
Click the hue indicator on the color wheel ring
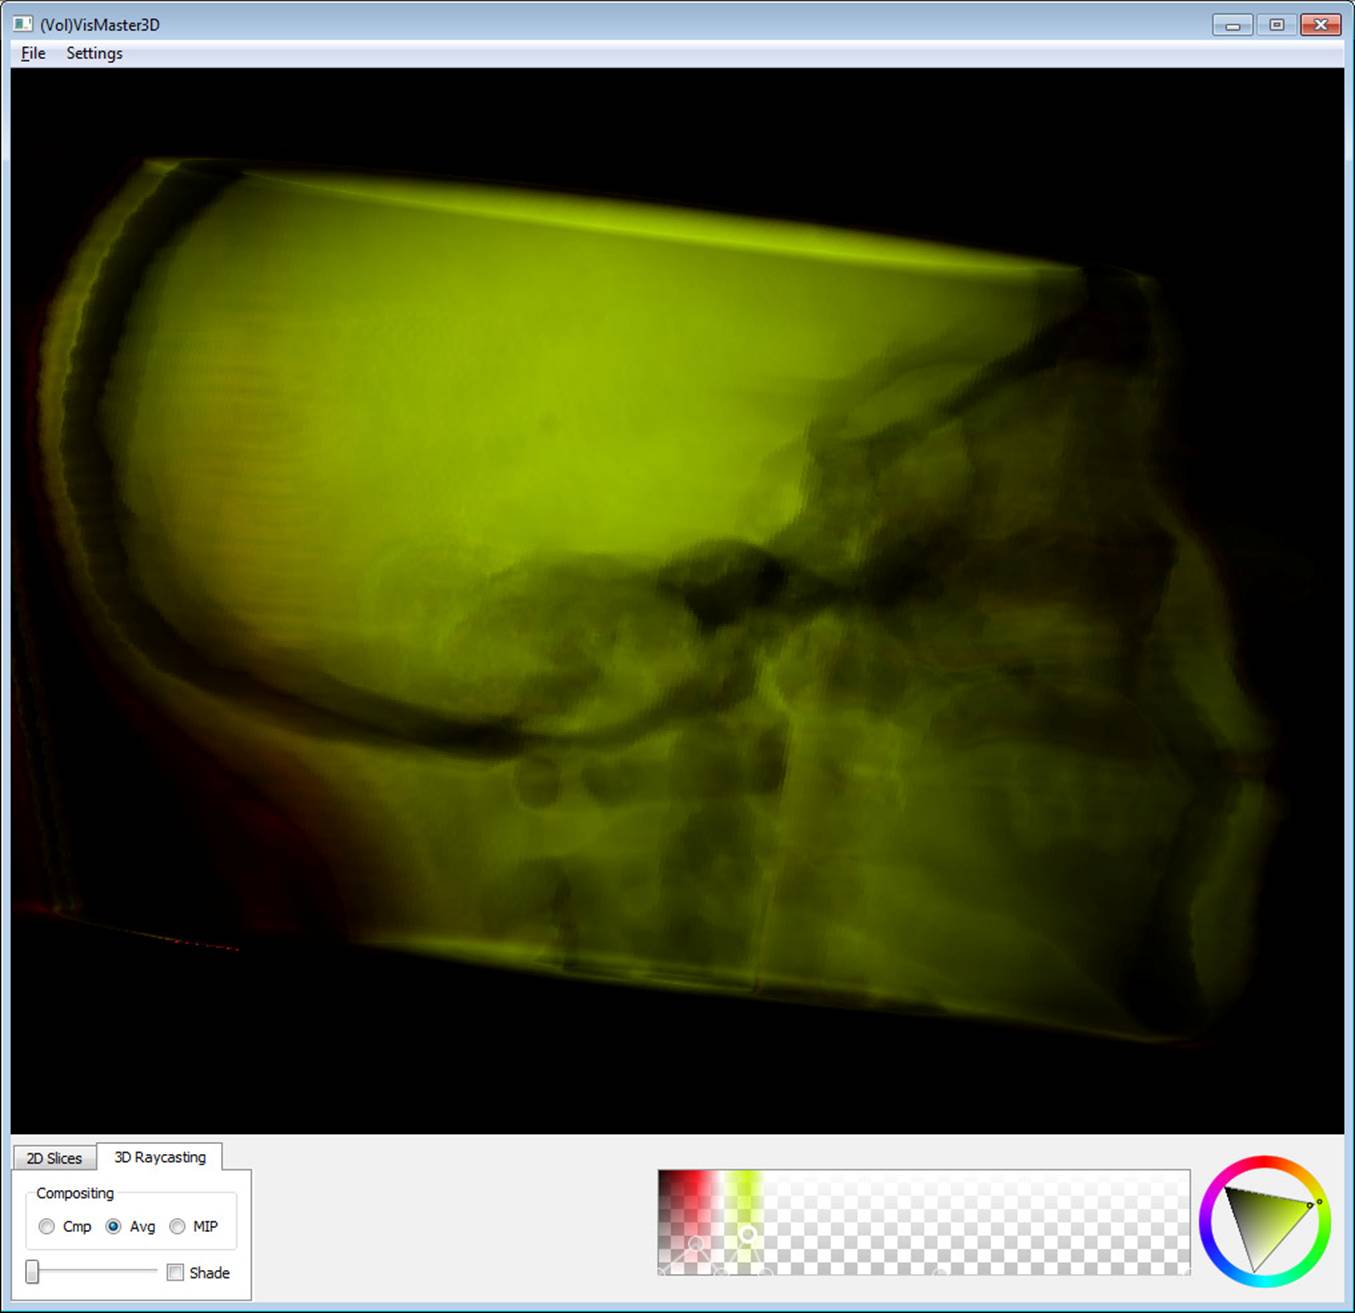1320,1201
